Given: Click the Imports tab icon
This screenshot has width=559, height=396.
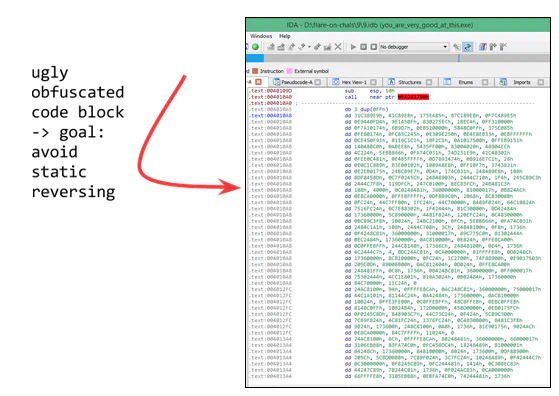Looking at the screenshot, I should [503, 82].
